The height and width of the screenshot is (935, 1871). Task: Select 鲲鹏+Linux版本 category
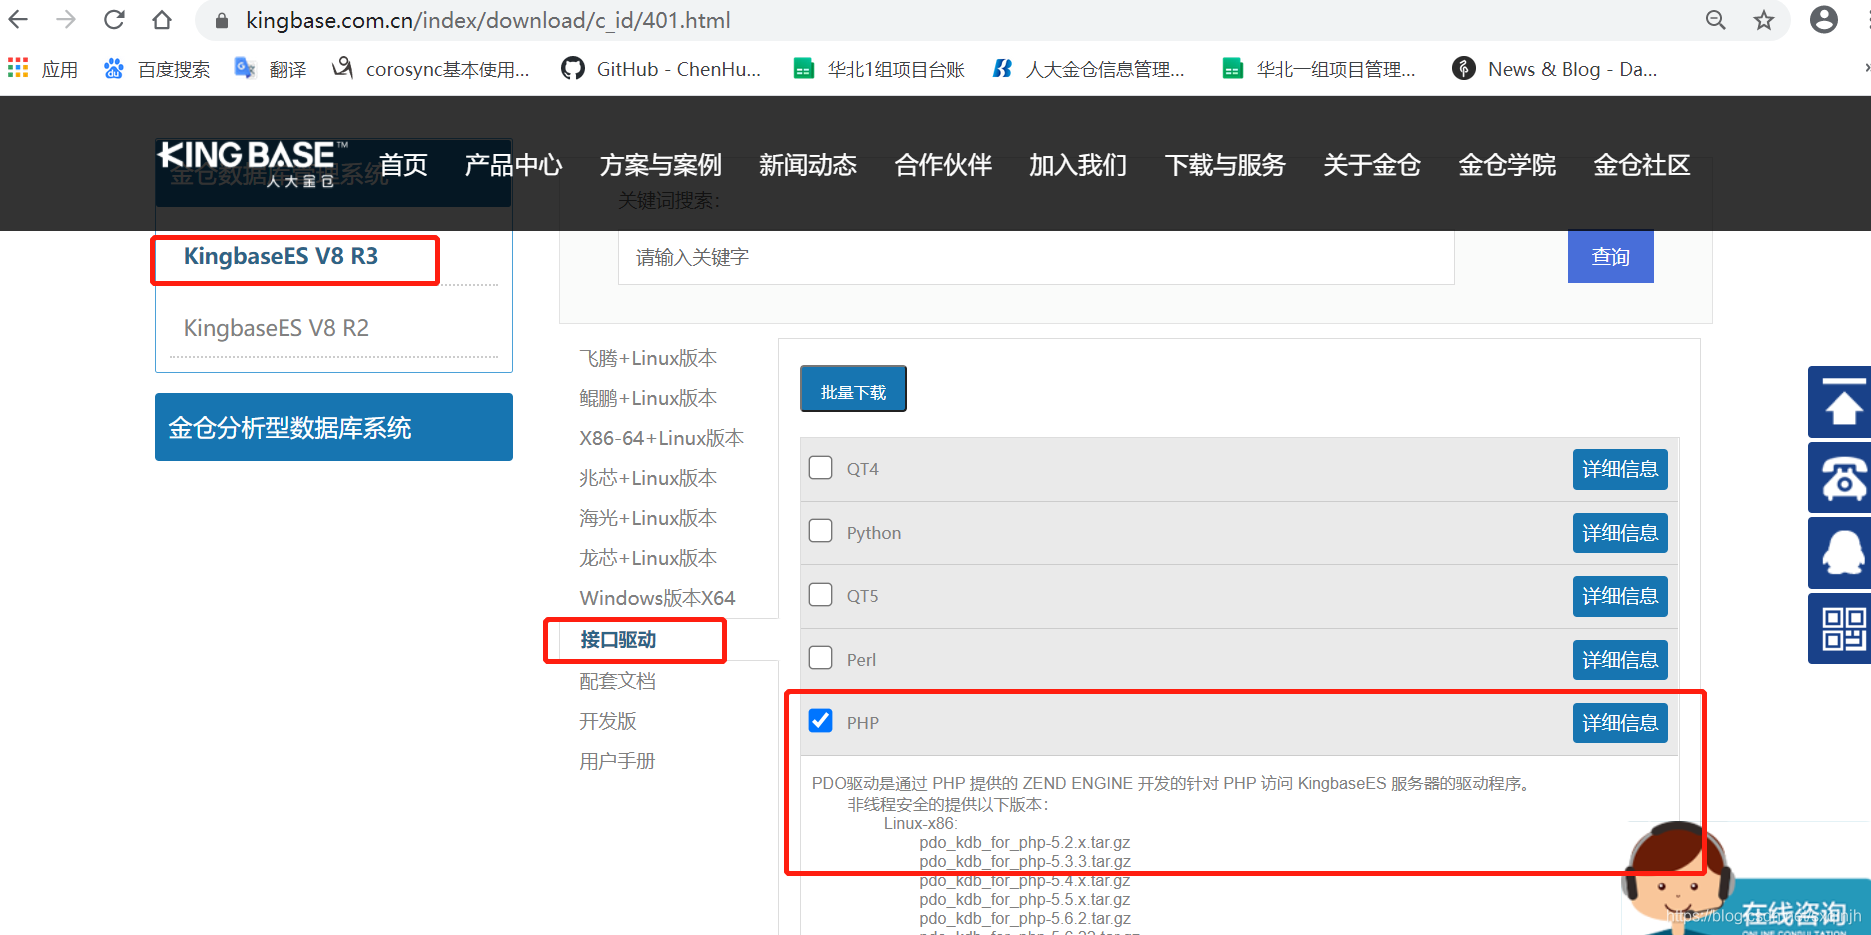[x=648, y=398]
